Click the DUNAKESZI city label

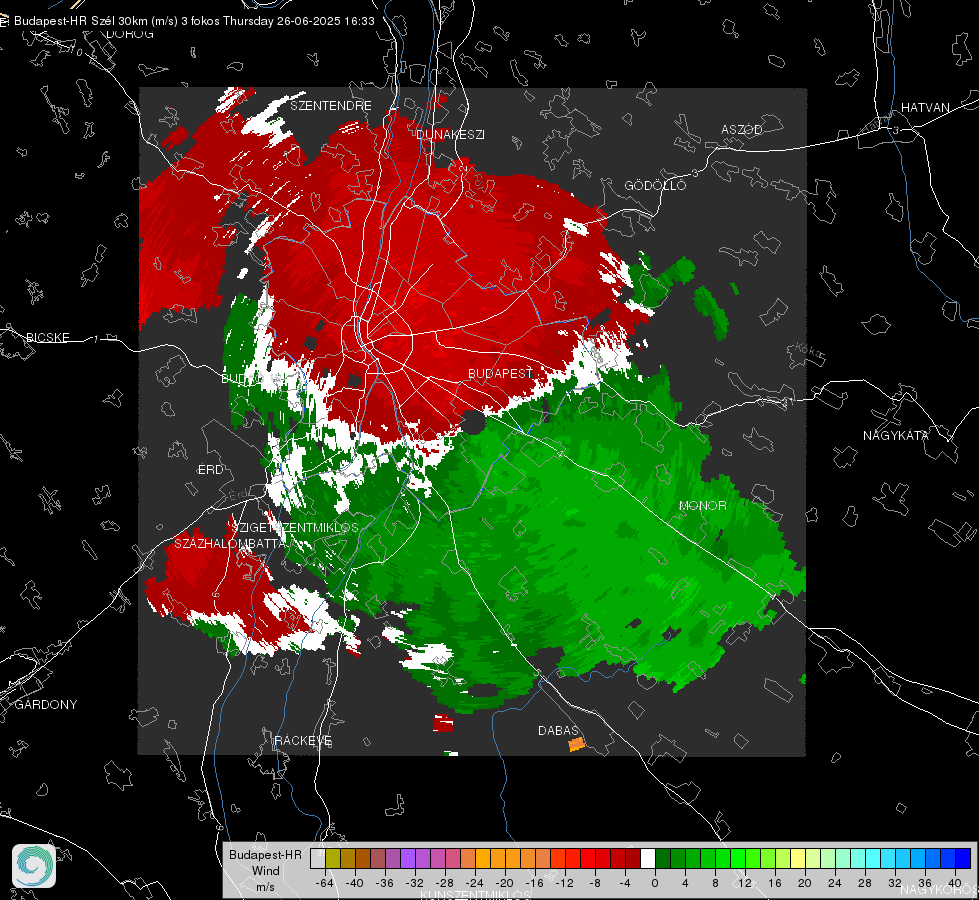(x=450, y=134)
